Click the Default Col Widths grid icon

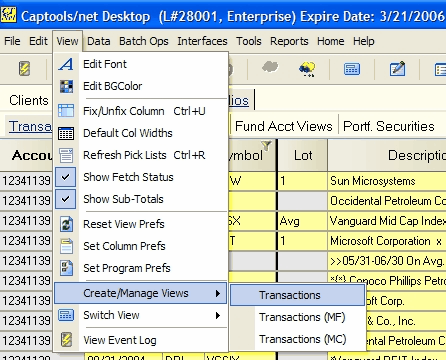click(x=66, y=133)
